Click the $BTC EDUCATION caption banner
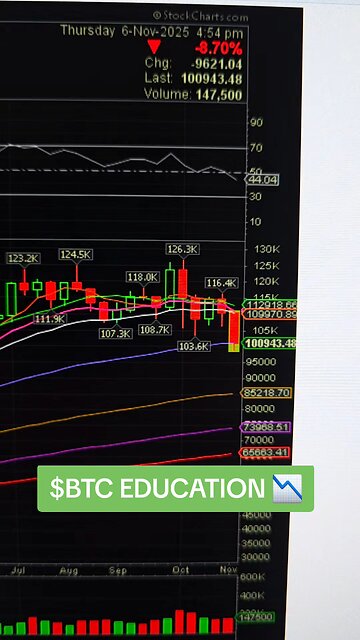 click(176, 489)
